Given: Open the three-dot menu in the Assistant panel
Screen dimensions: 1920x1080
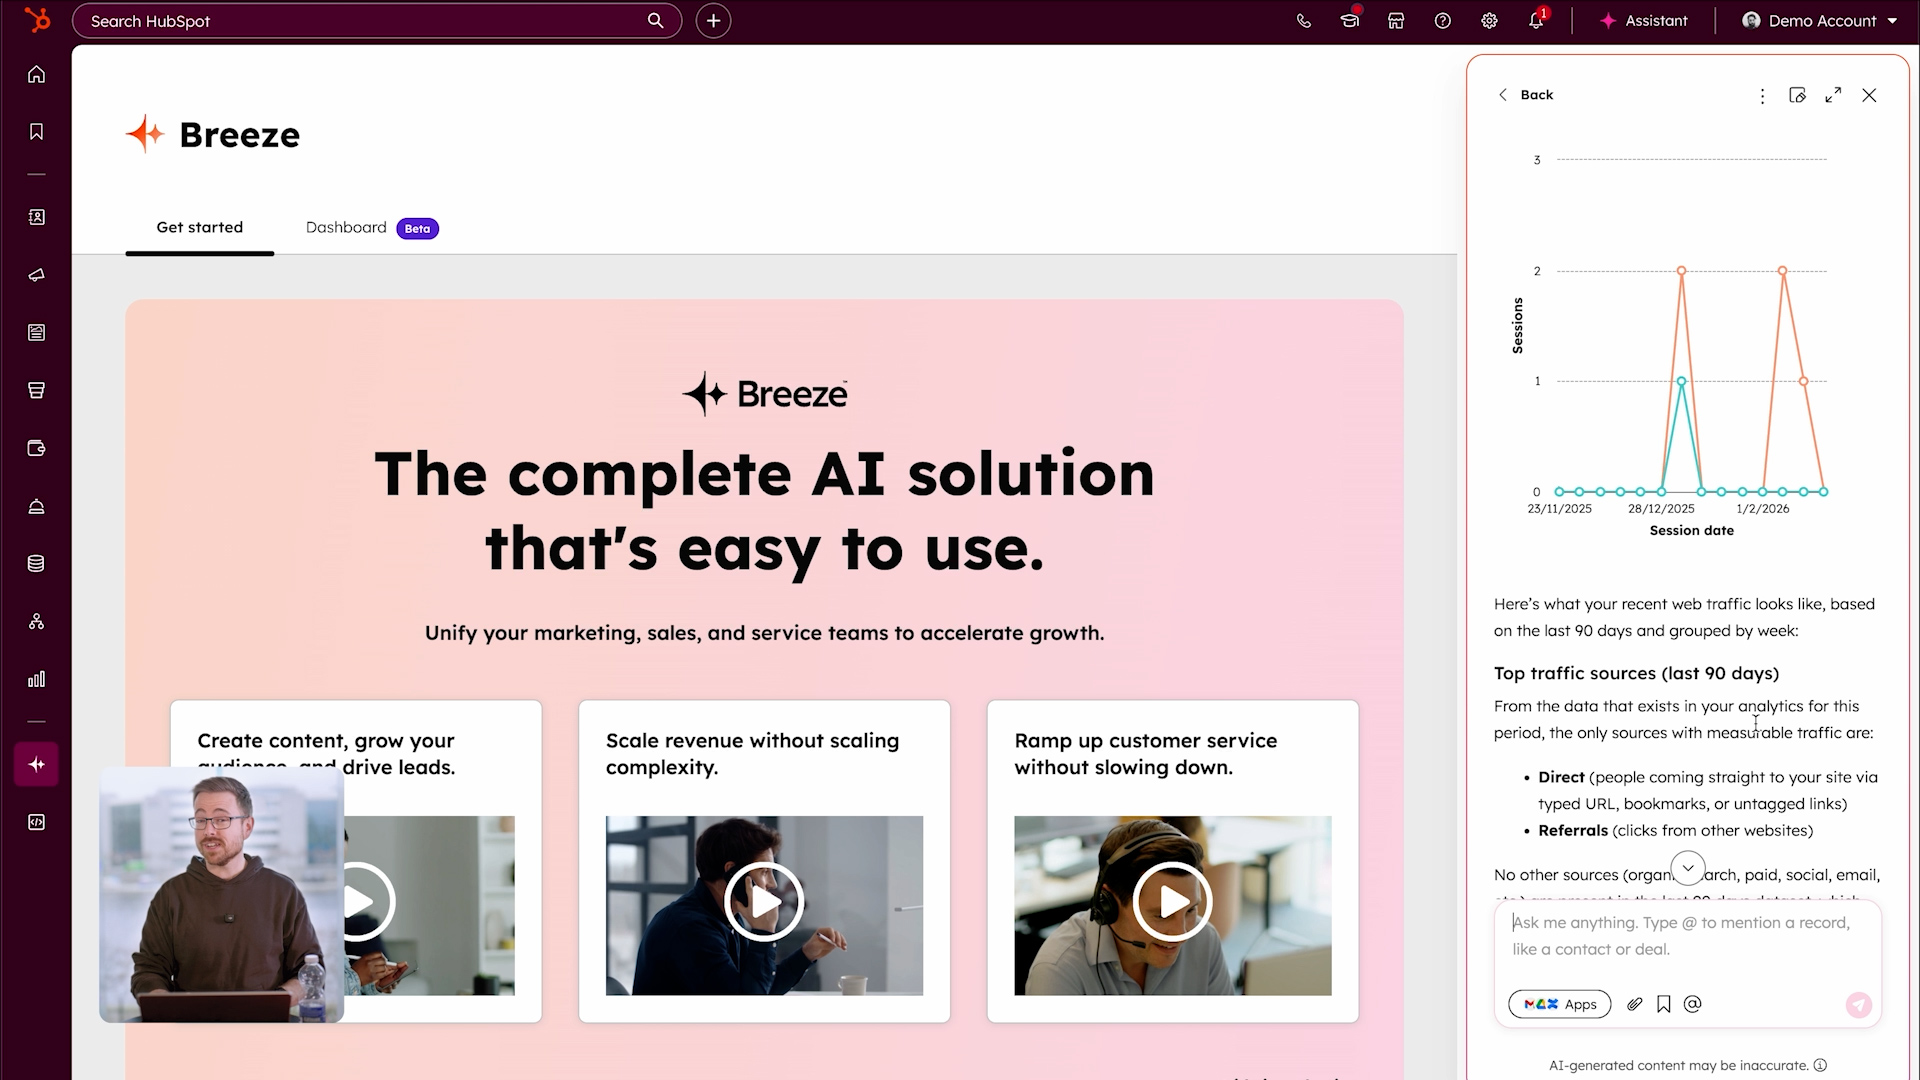Looking at the screenshot, I should tap(1762, 95).
